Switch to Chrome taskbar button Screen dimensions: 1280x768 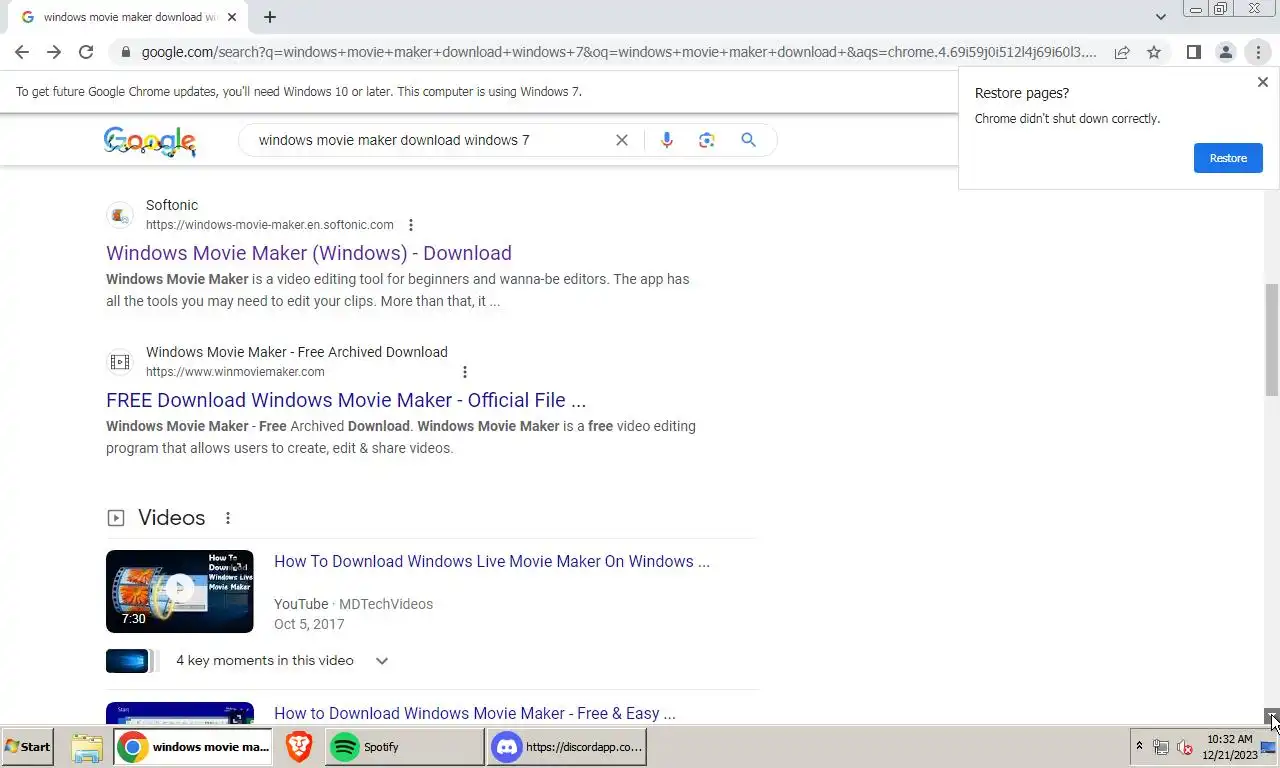coord(192,747)
